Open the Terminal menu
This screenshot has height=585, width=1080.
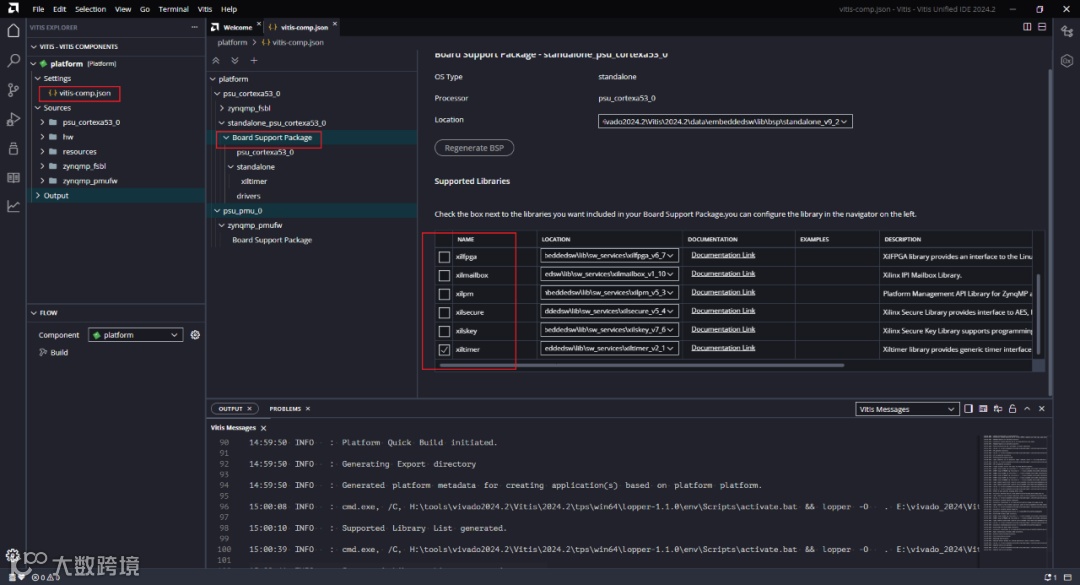[174, 9]
